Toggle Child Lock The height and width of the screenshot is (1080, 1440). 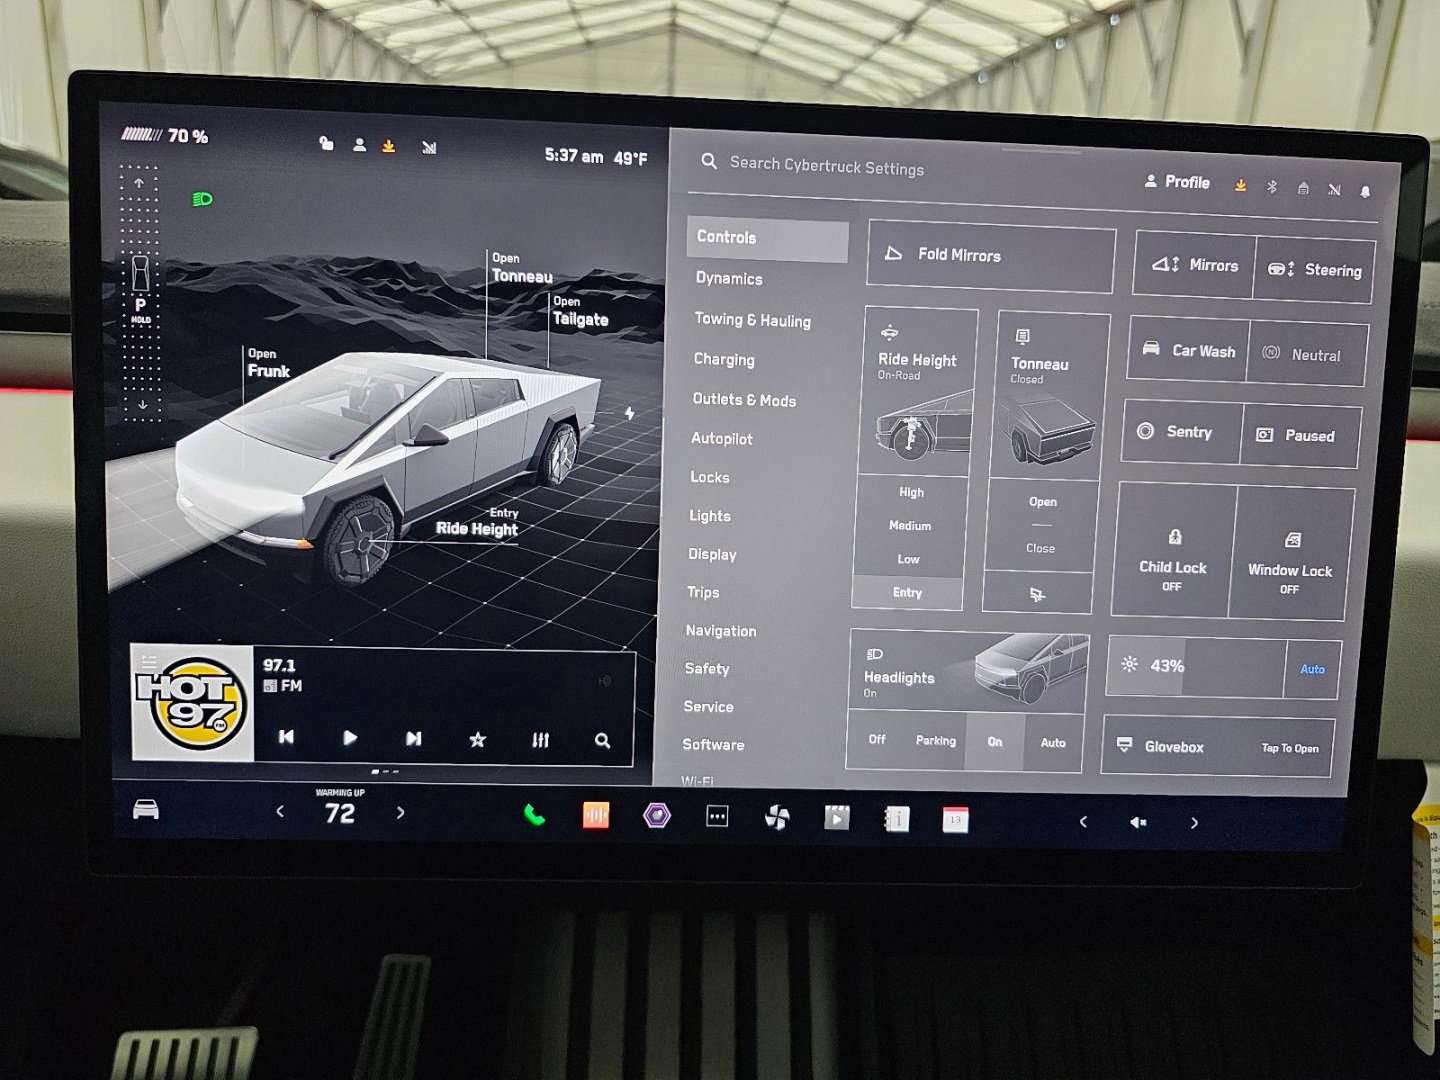click(x=1172, y=551)
